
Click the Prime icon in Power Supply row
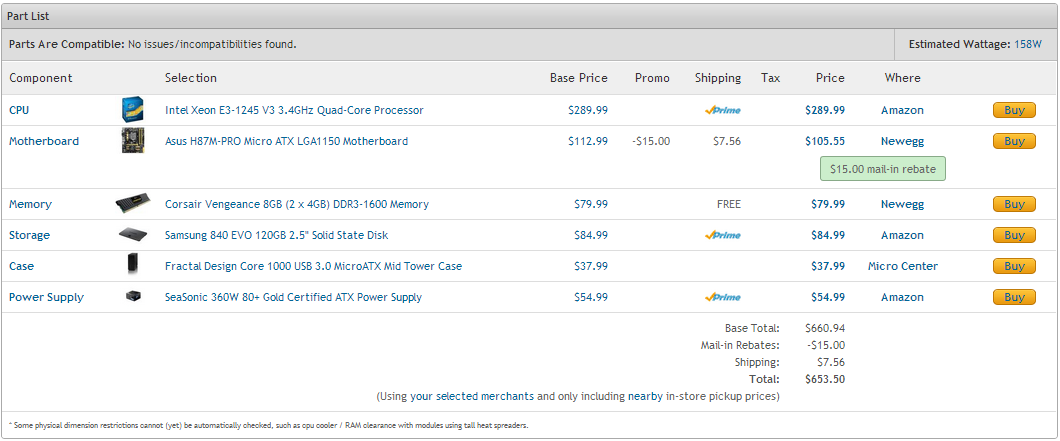click(723, 297)
